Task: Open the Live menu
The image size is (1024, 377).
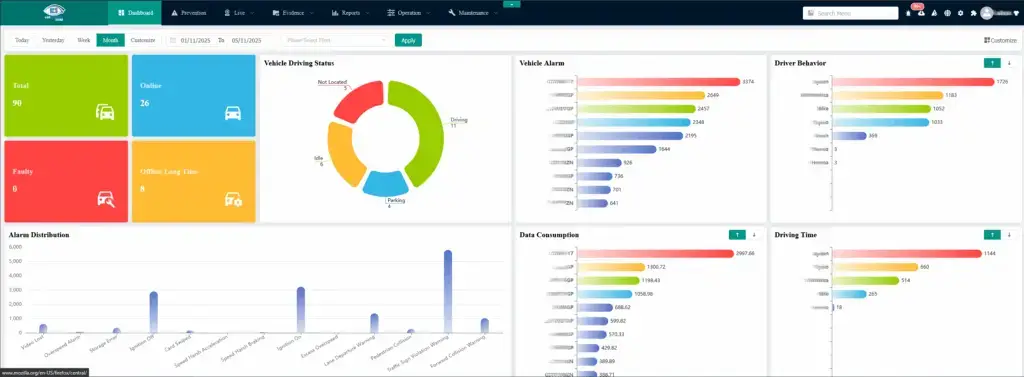Action: coord(239,12)
